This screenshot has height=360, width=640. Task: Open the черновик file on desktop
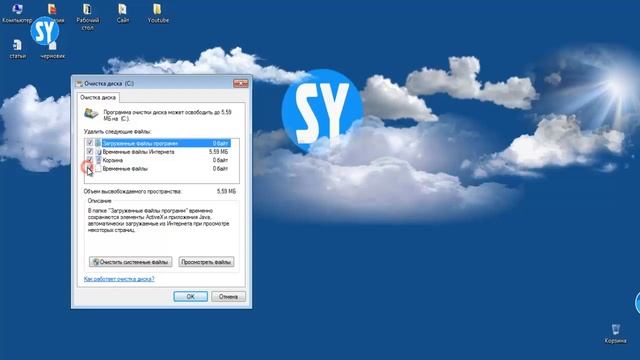[x=52, y=51]
